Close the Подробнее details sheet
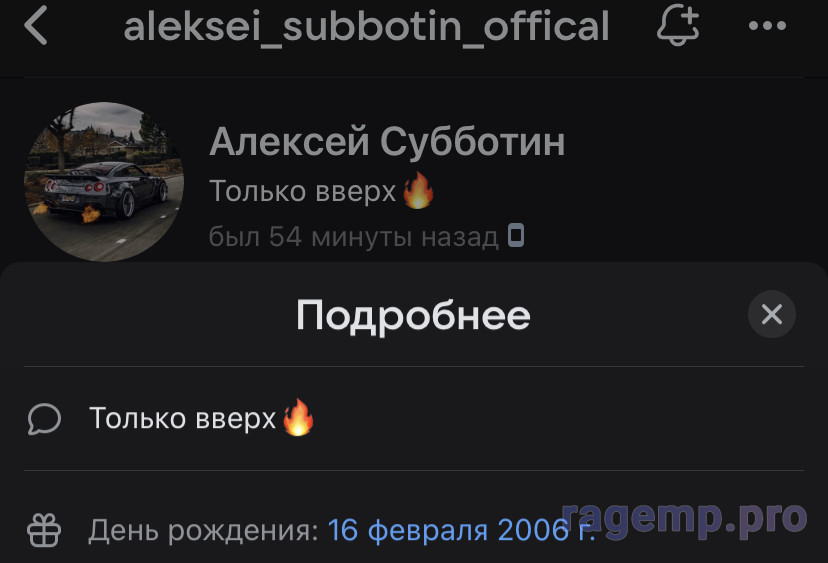This screenshot has height=563, width=828. [x=771, y=314]
